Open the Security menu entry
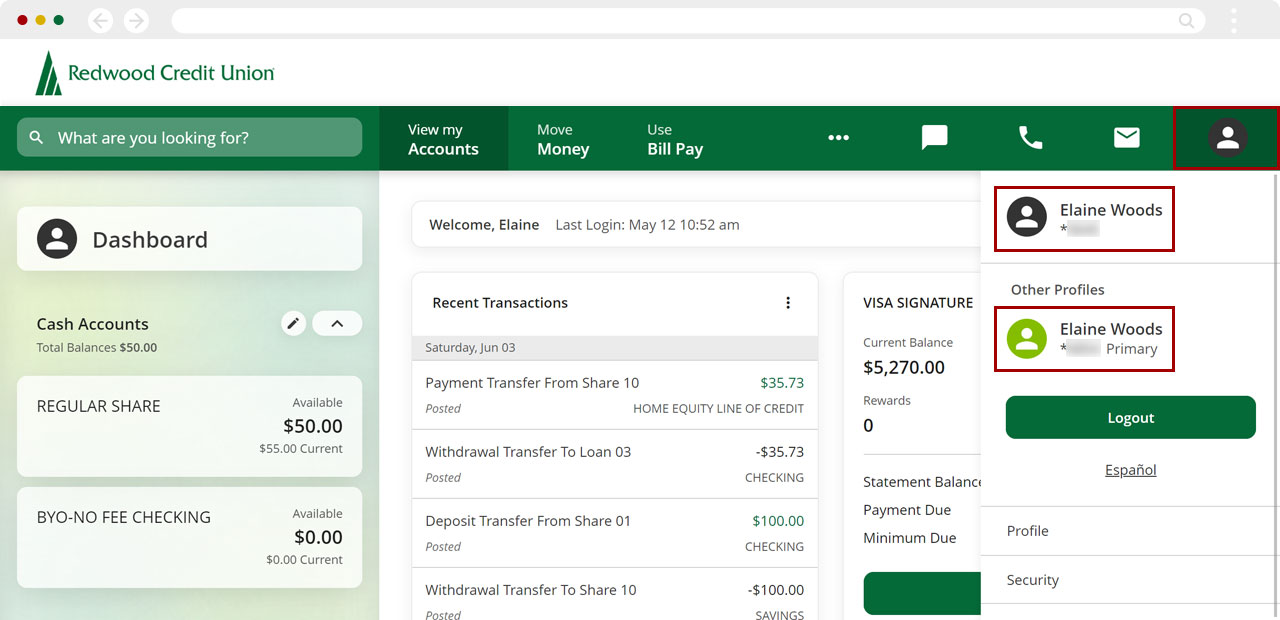 [1033, 580]
